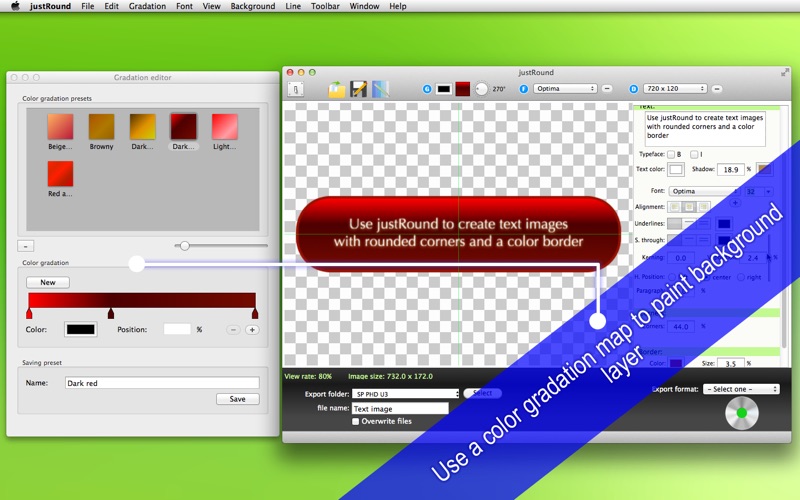Open the Apple menu
Viewport: 800px width, 500px height.
click(x=15, y=6)
